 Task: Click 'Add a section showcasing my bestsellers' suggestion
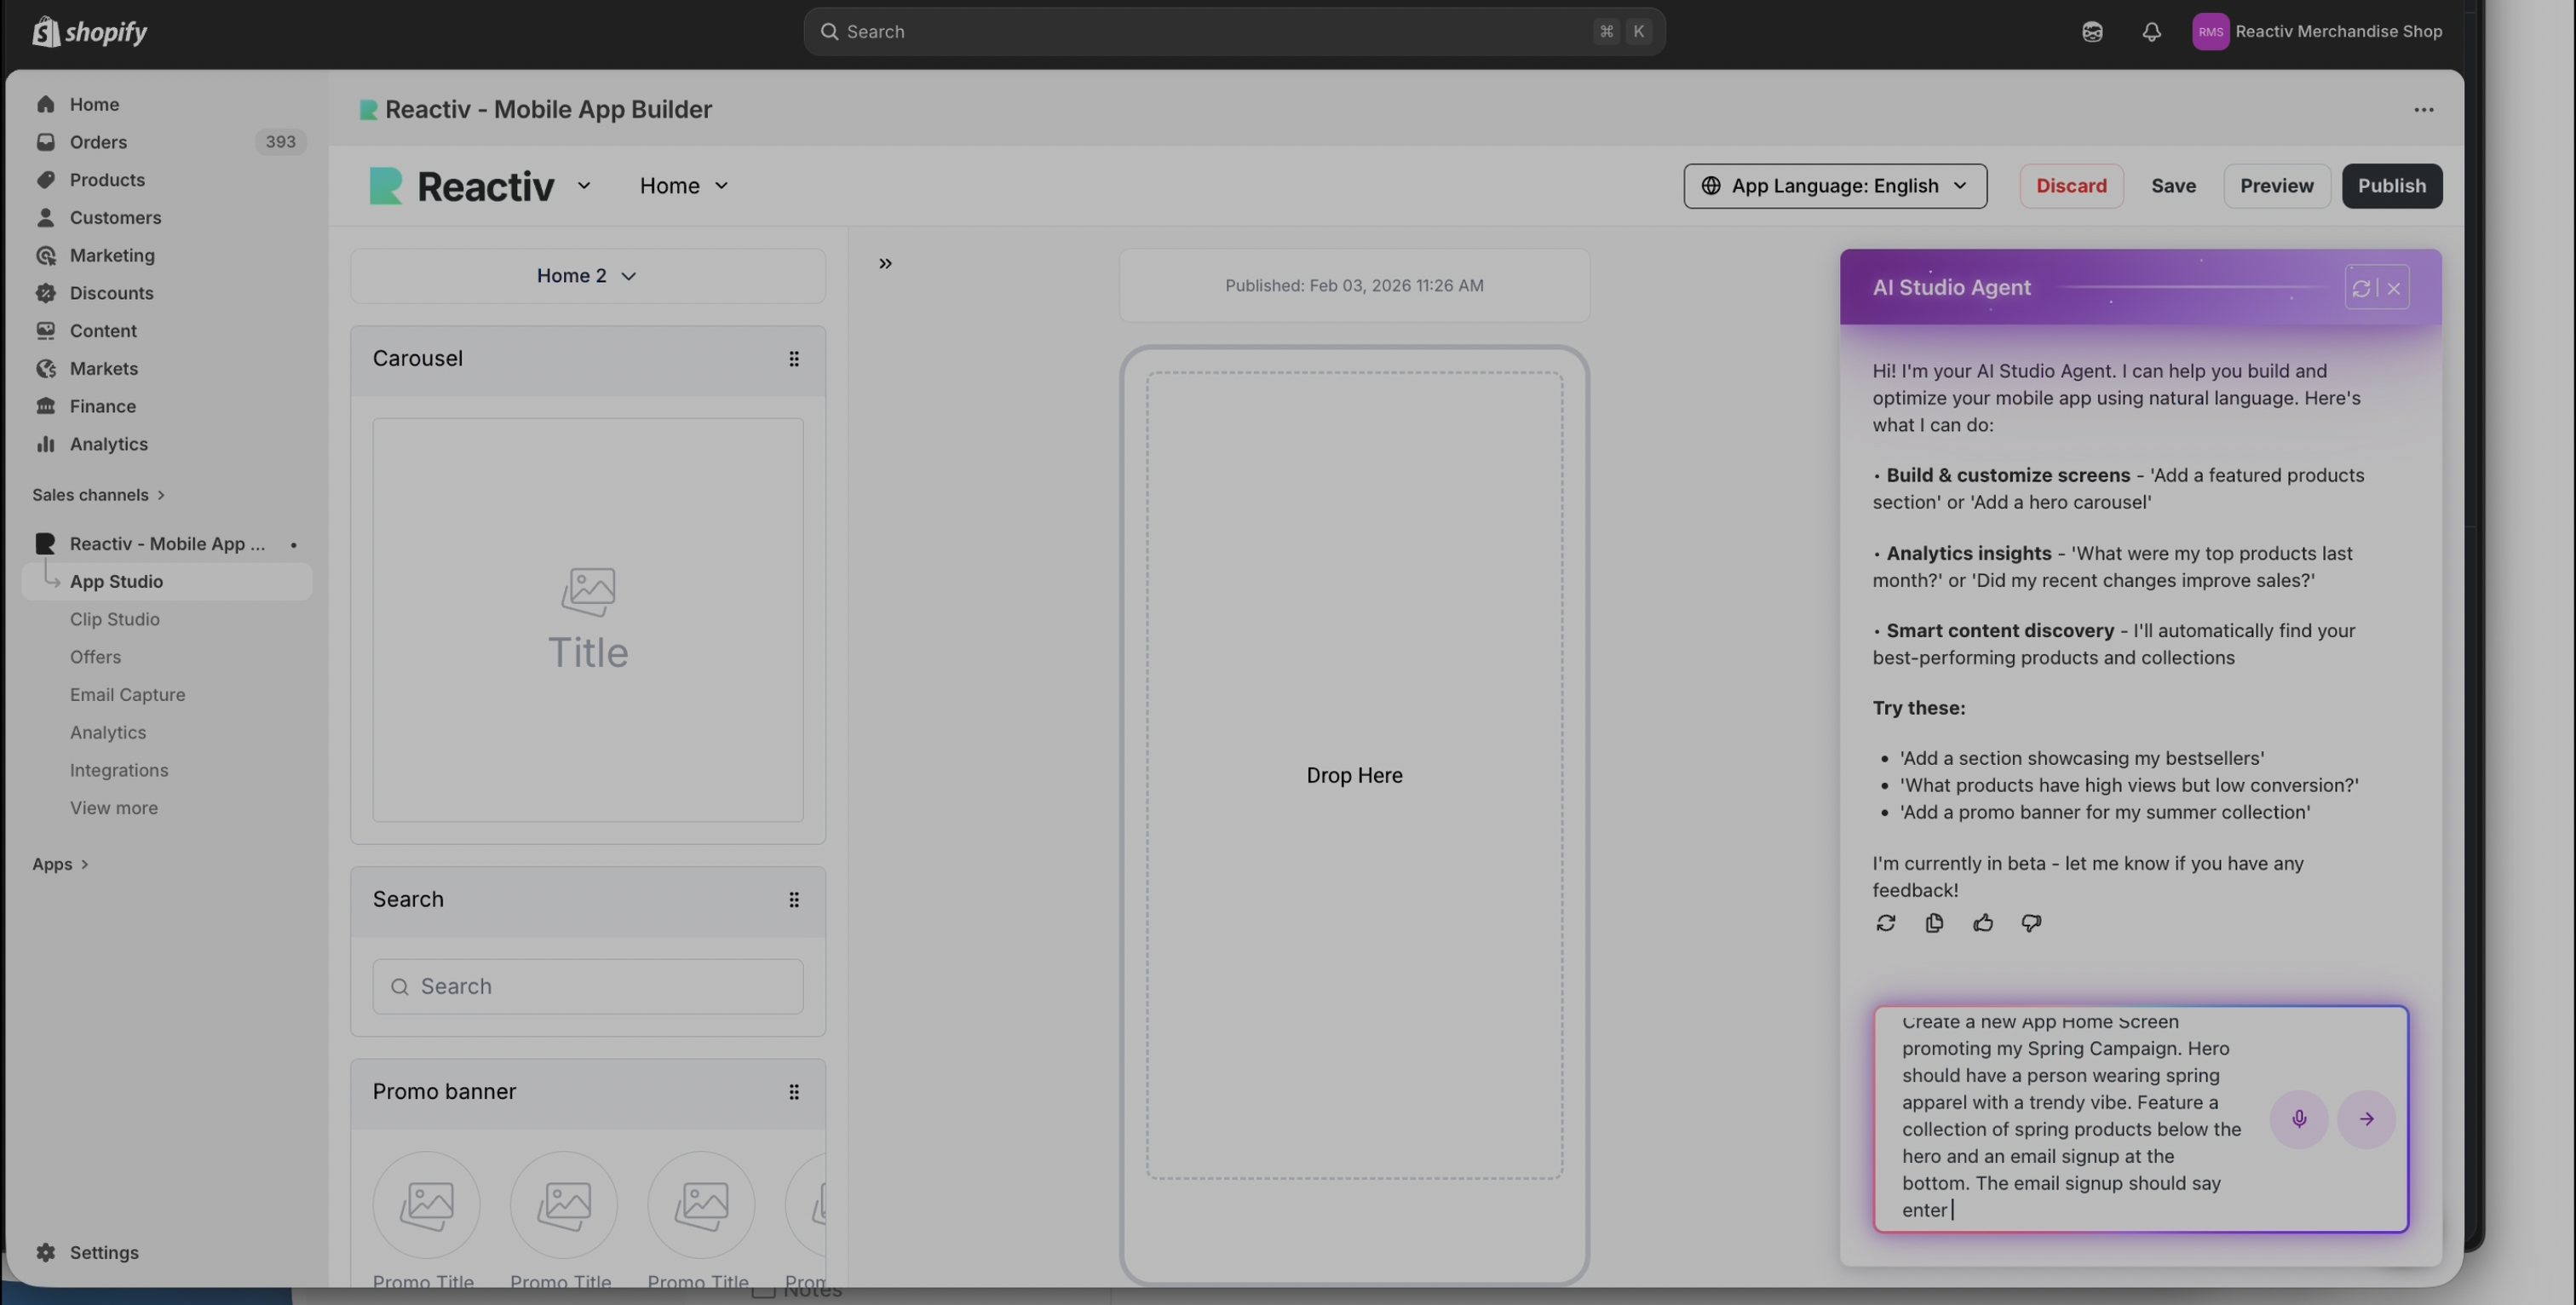pos(2082,759)
